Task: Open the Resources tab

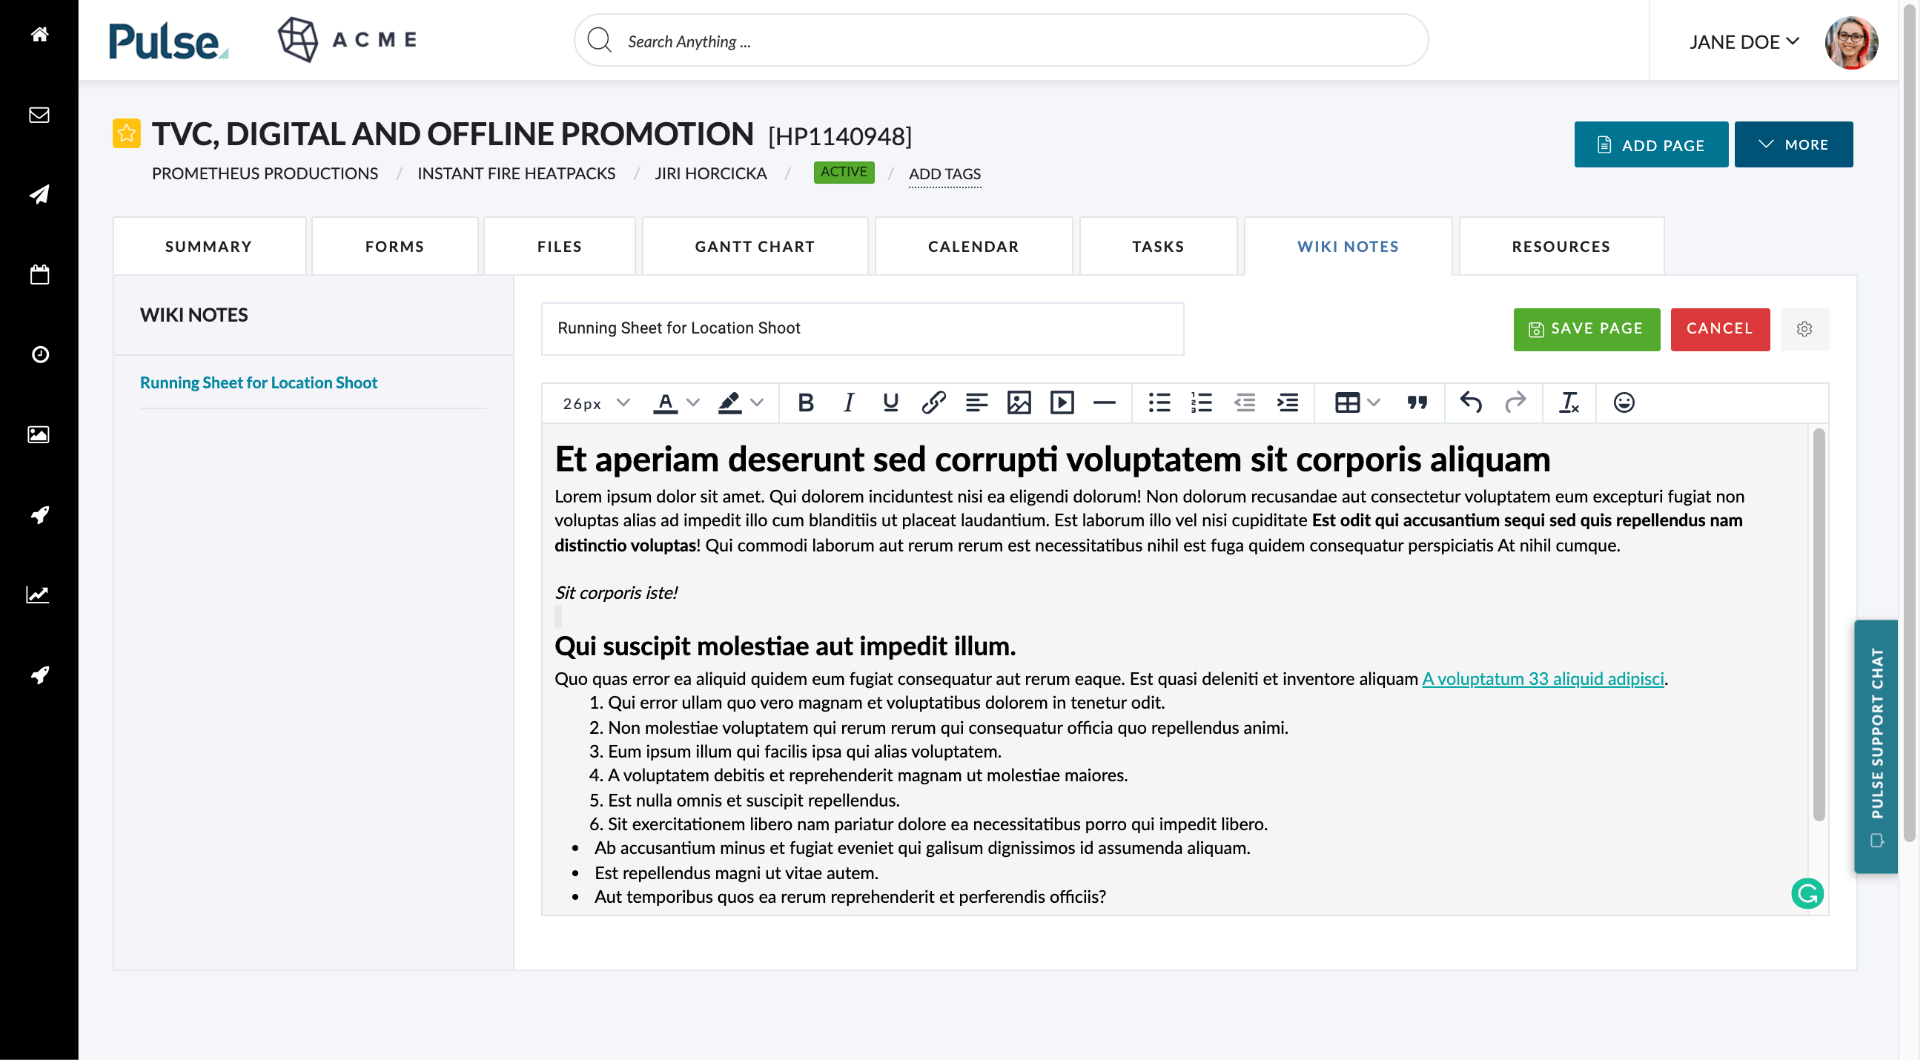Action: (1560, 246)
